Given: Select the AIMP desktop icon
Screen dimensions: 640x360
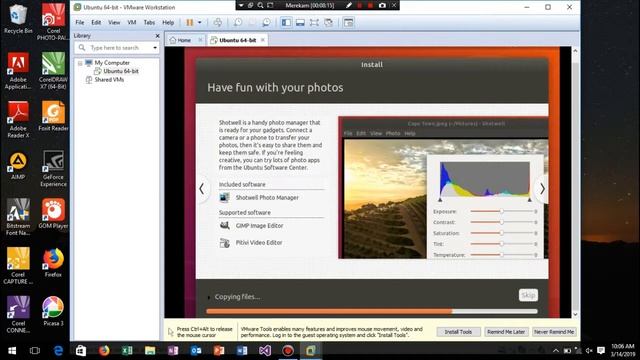Looking at the screenshot, I should 18,165.
